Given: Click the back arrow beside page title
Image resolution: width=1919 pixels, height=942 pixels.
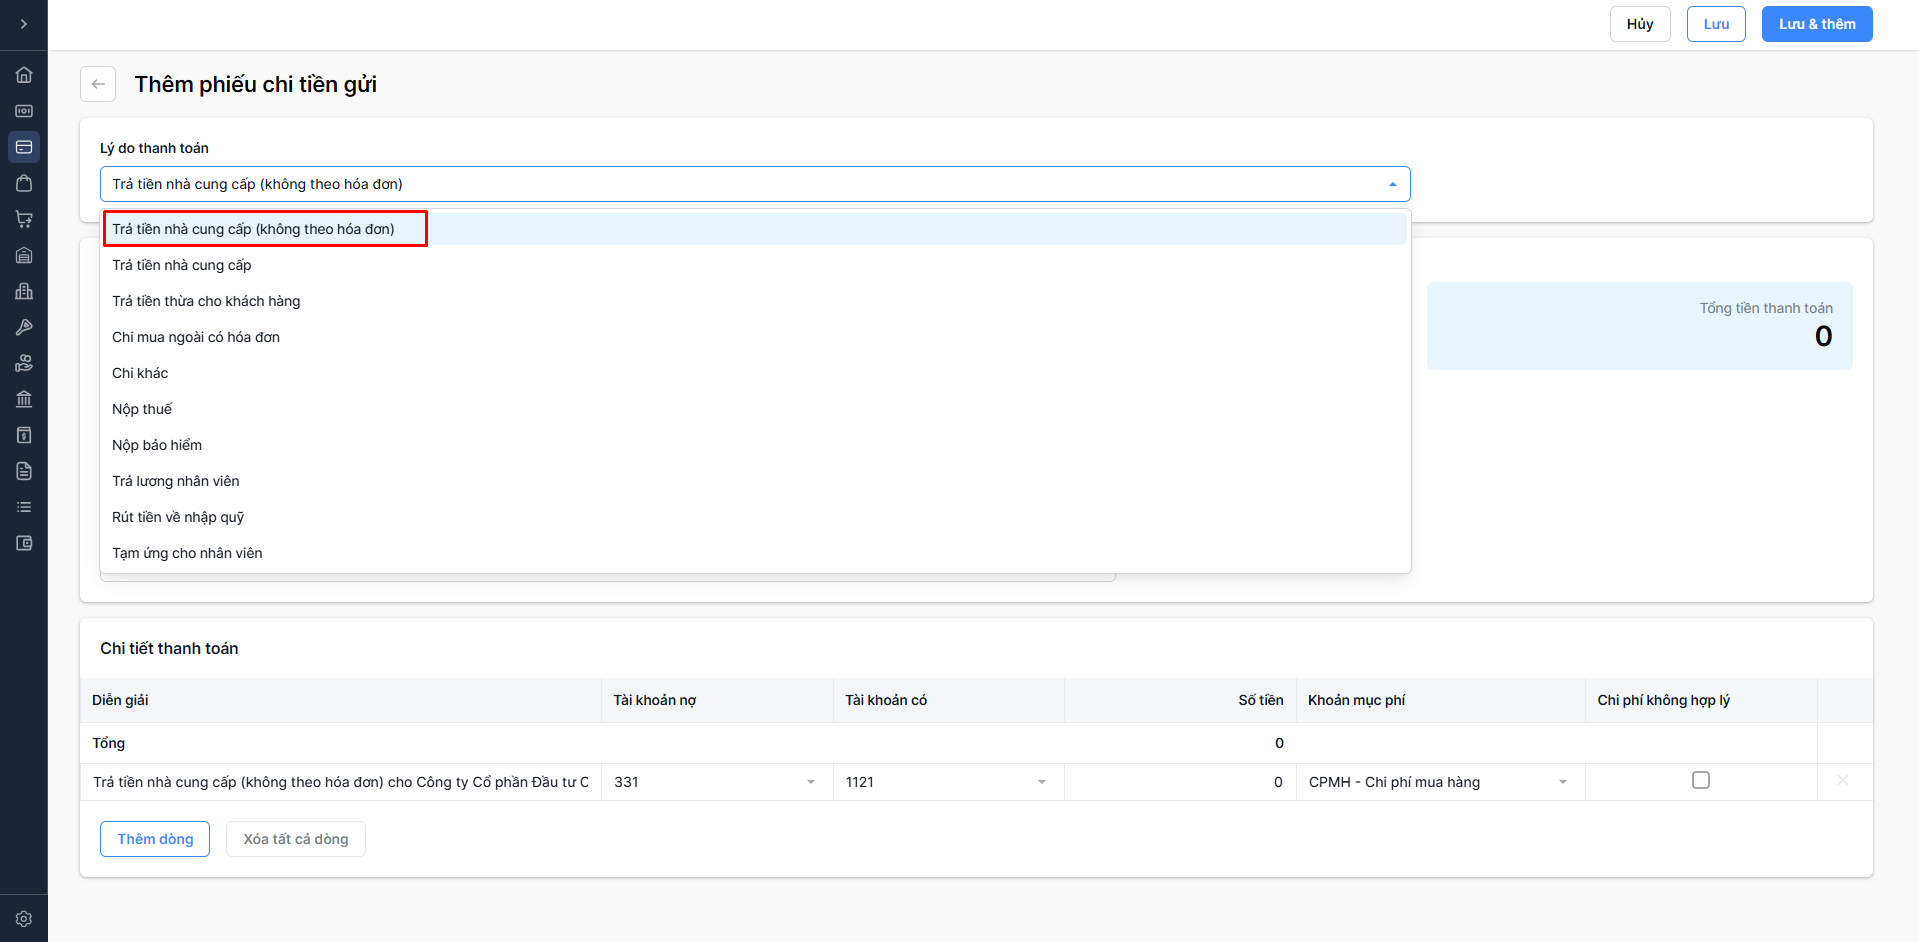Looking at the screenshot, I should click(x=98, y=84).
